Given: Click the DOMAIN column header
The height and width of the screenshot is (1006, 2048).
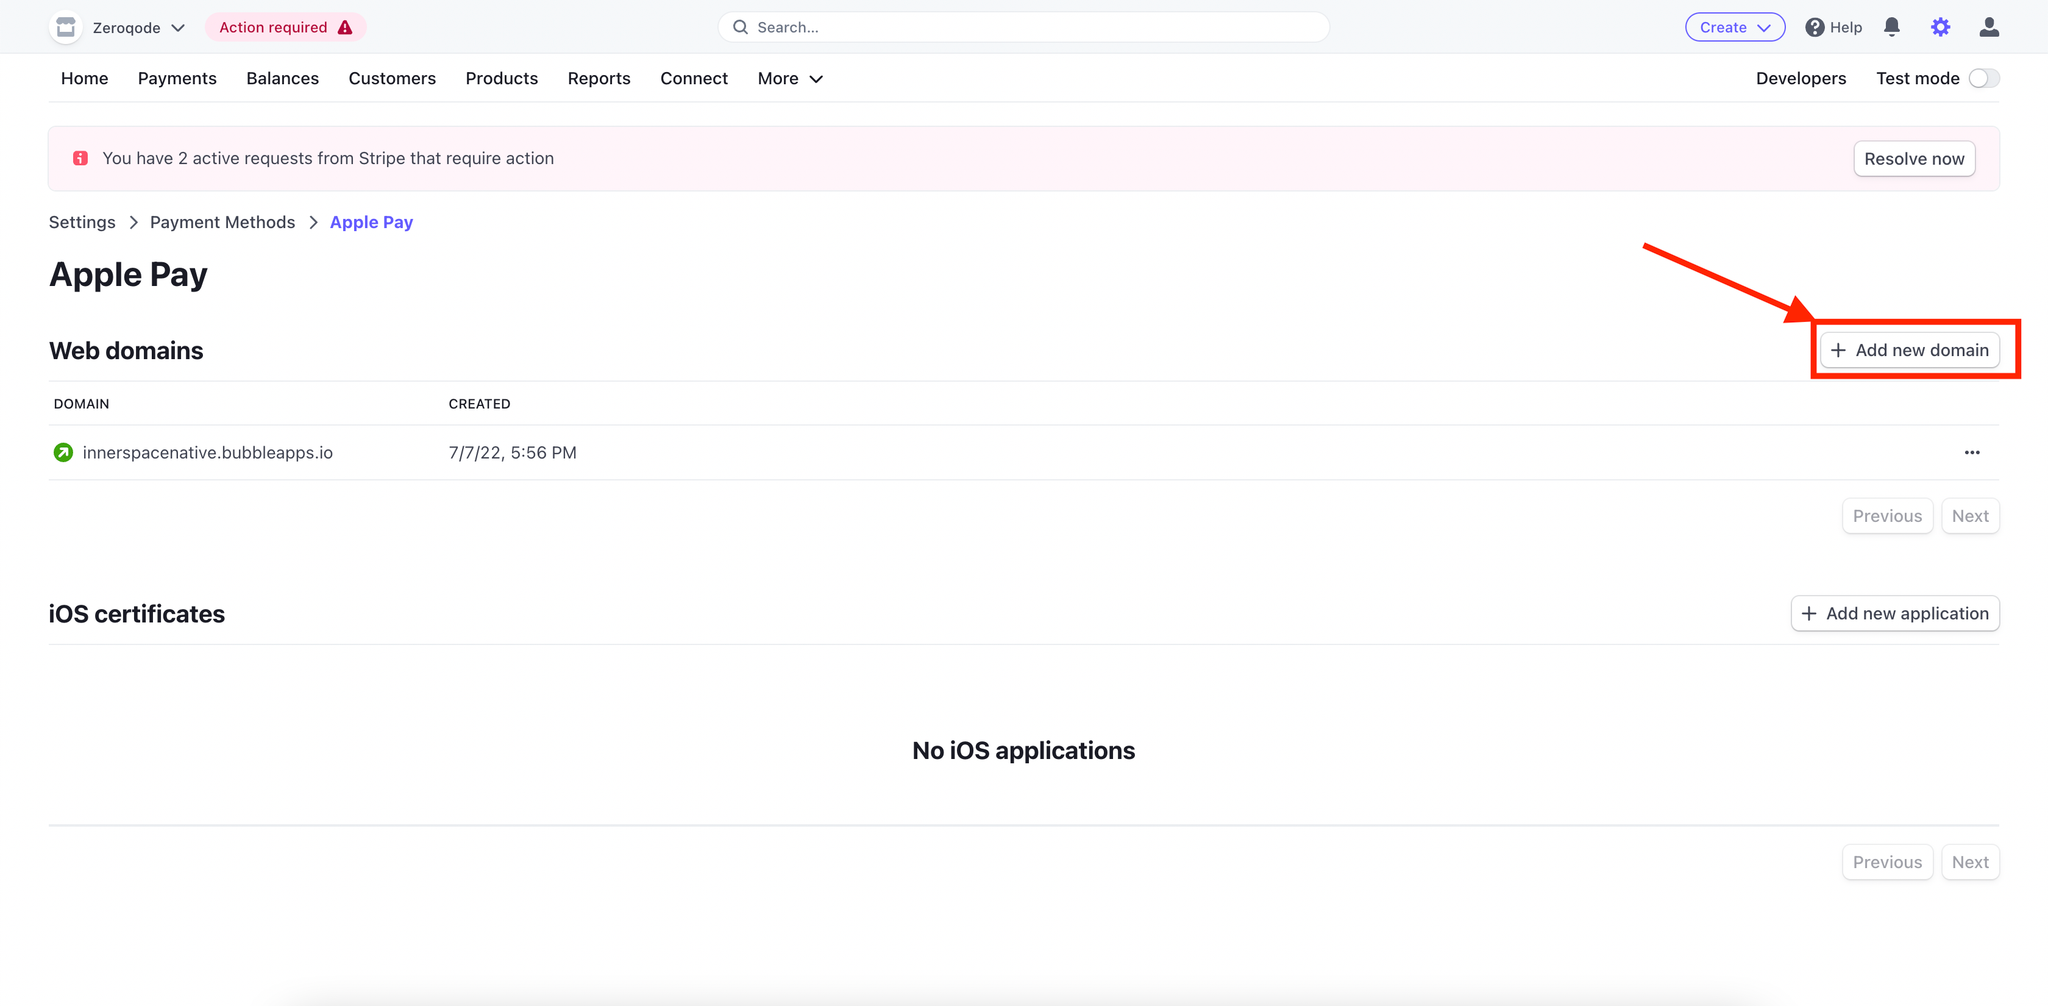Looking at the screenshot, I should pos(82,404).
